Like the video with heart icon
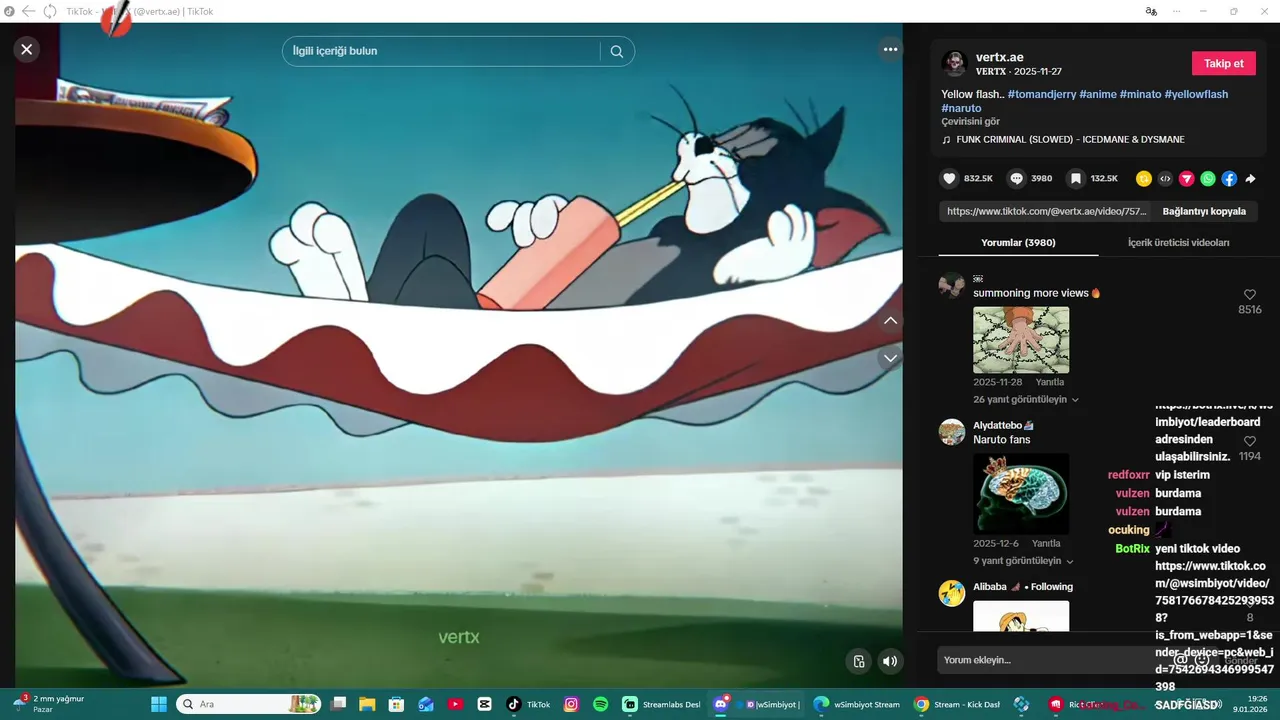Viewport: 1280px width, 720px height. click(x=949, y=179)
